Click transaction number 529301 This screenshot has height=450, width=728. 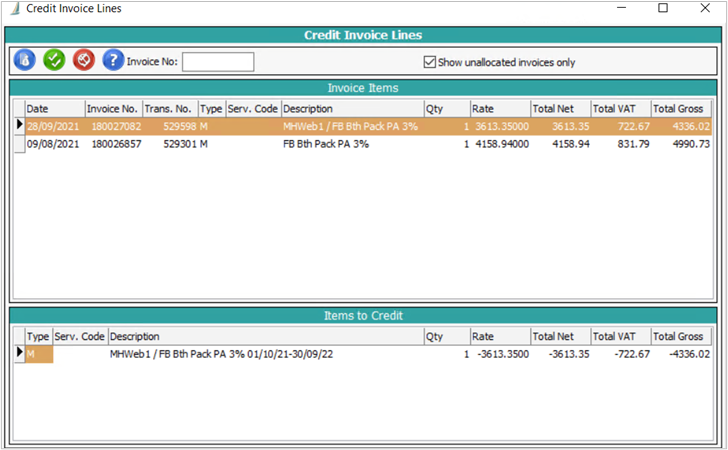point(180,144)
